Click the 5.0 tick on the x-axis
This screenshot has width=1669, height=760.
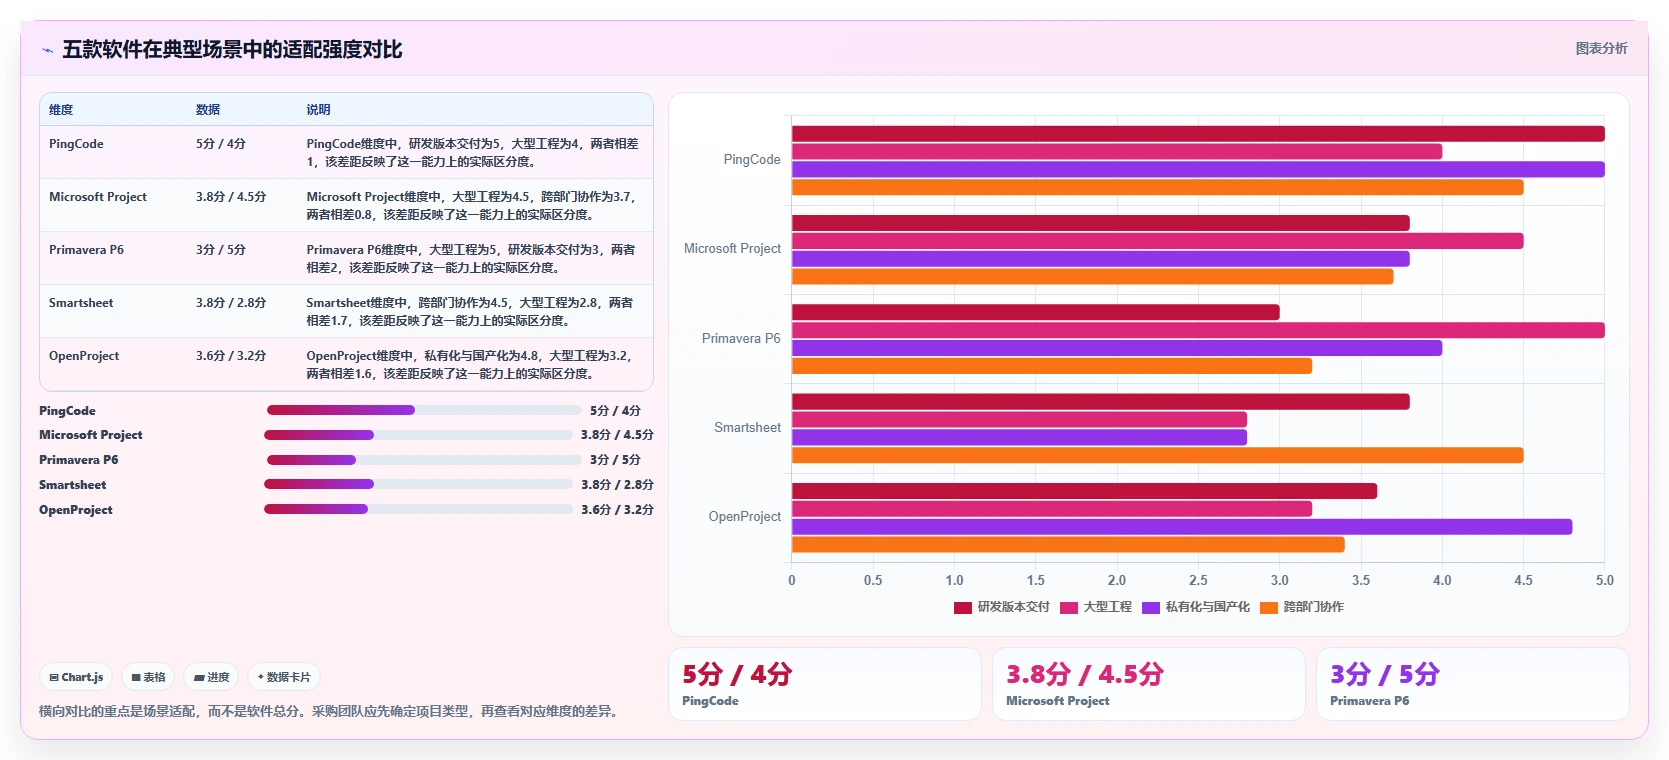[x=1604, y=580]
